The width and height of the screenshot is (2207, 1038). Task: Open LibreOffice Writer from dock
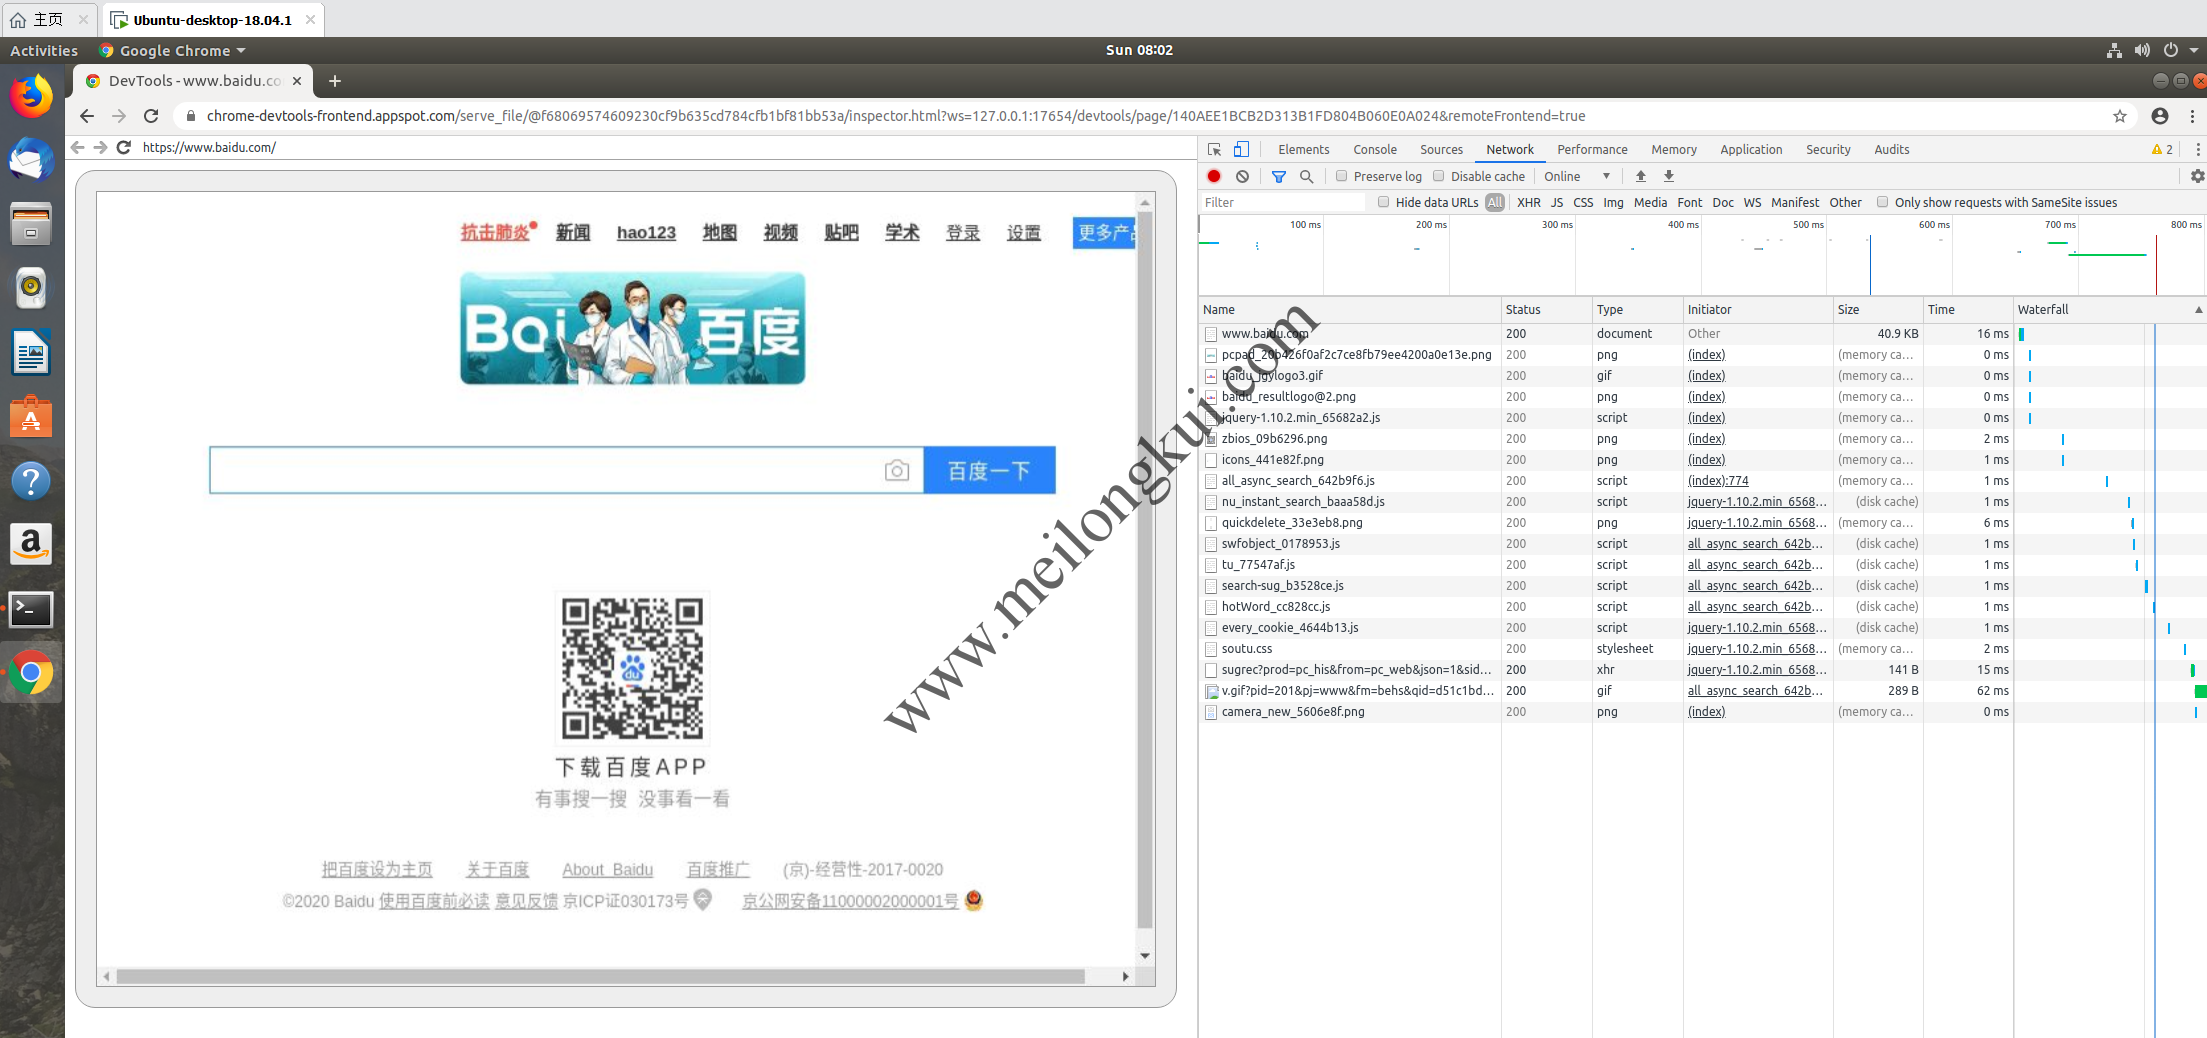[x=31, y=353]
